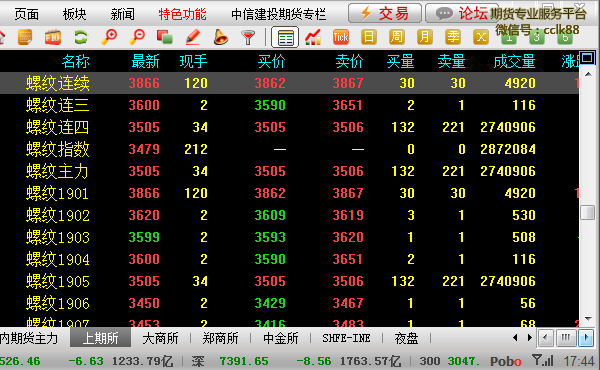Select weekly period 周 button
The height and width of the screenshot is (370, 600).
tap(397, 37)
